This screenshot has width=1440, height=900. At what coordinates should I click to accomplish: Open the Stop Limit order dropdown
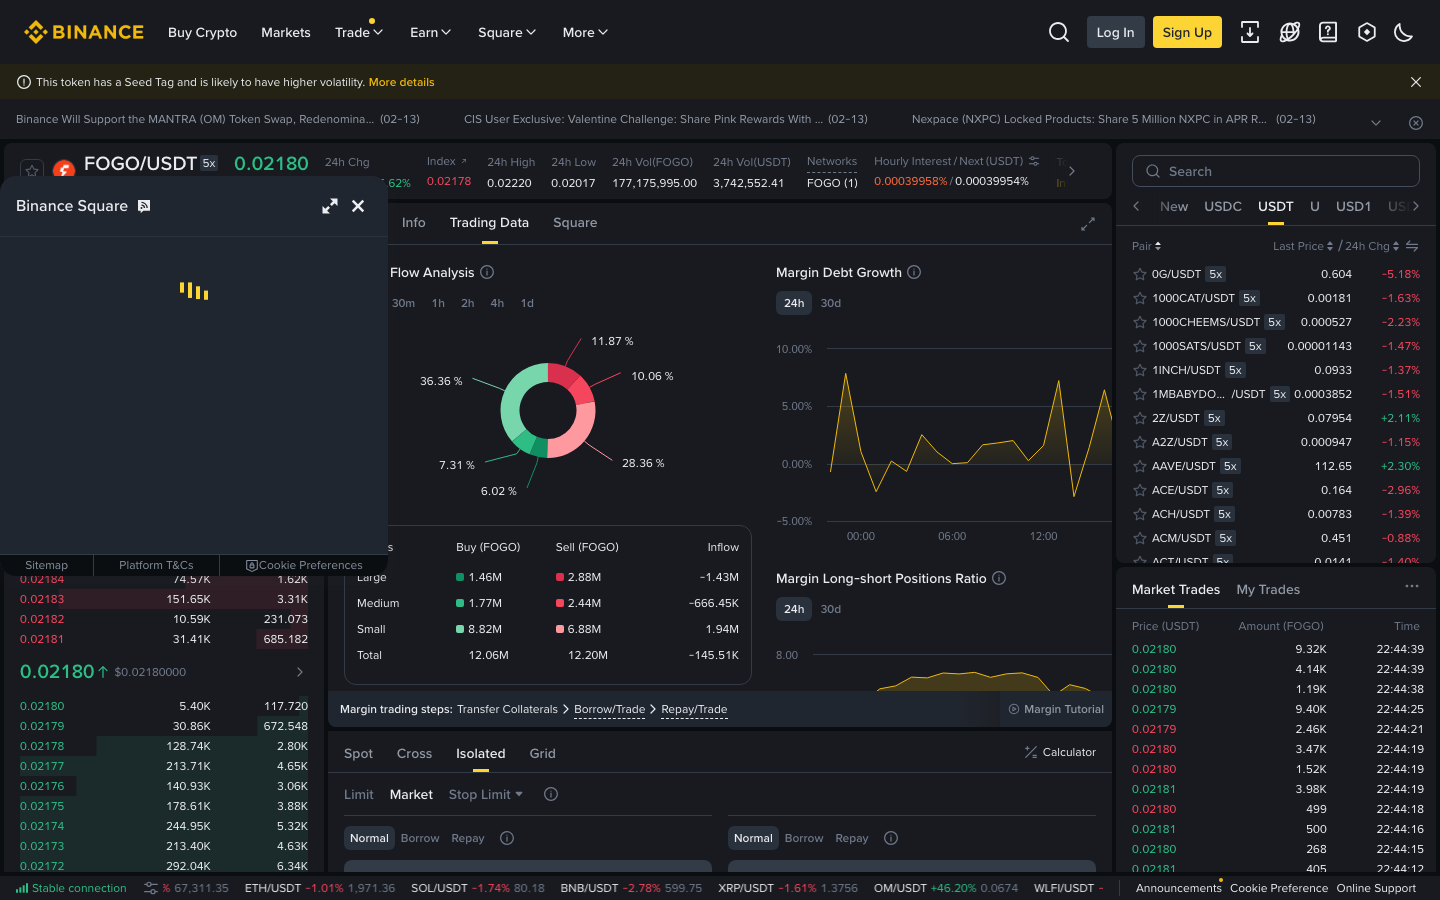(485, 794)
